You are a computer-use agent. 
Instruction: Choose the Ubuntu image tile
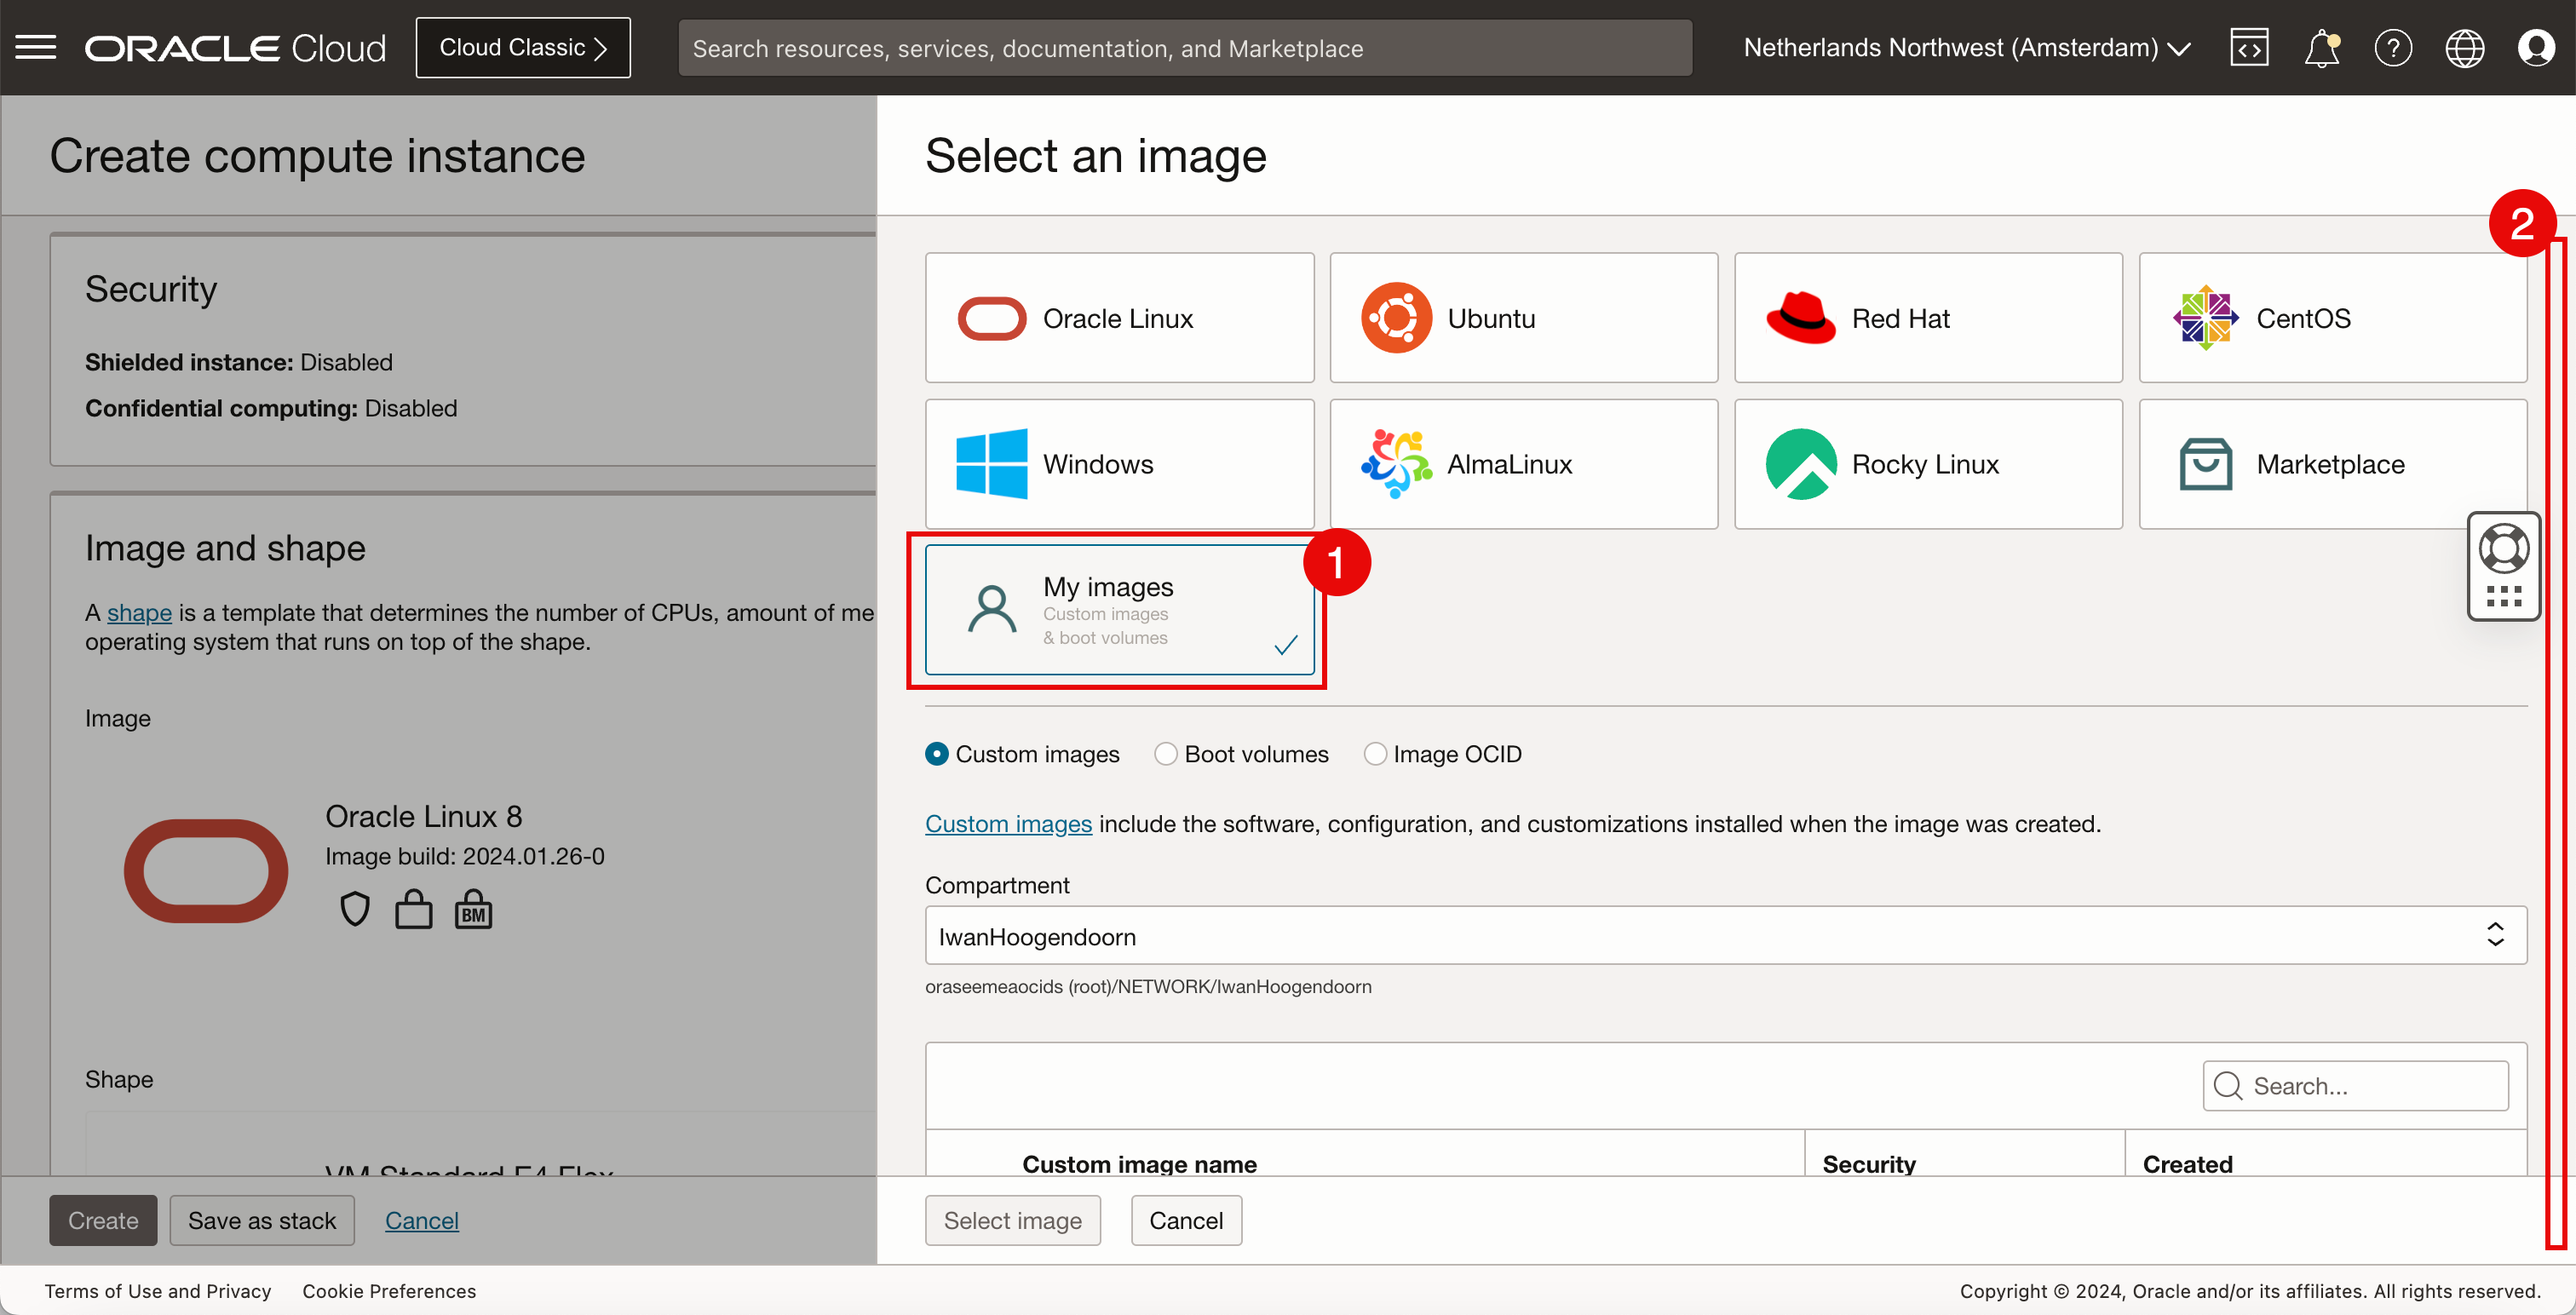pyautogui.click(x=1523, y=318)
